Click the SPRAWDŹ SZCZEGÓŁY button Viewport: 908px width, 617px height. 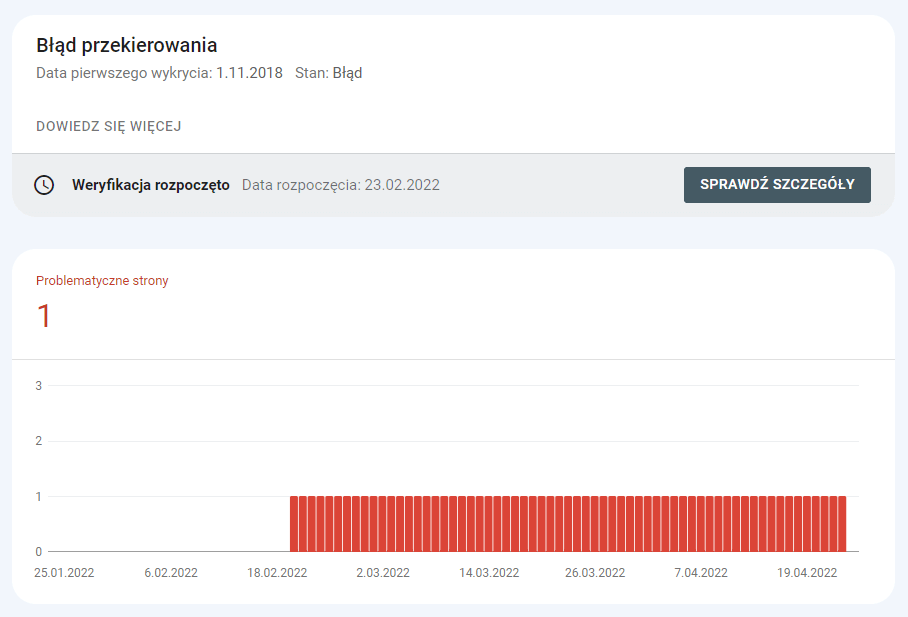tap(778, 184)
